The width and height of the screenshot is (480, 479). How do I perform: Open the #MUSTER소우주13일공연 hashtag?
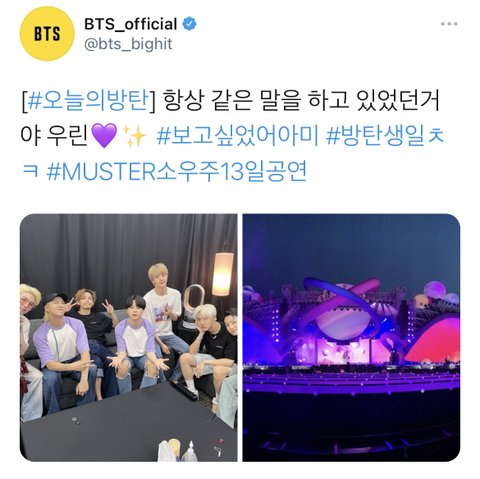pos(176,171)
